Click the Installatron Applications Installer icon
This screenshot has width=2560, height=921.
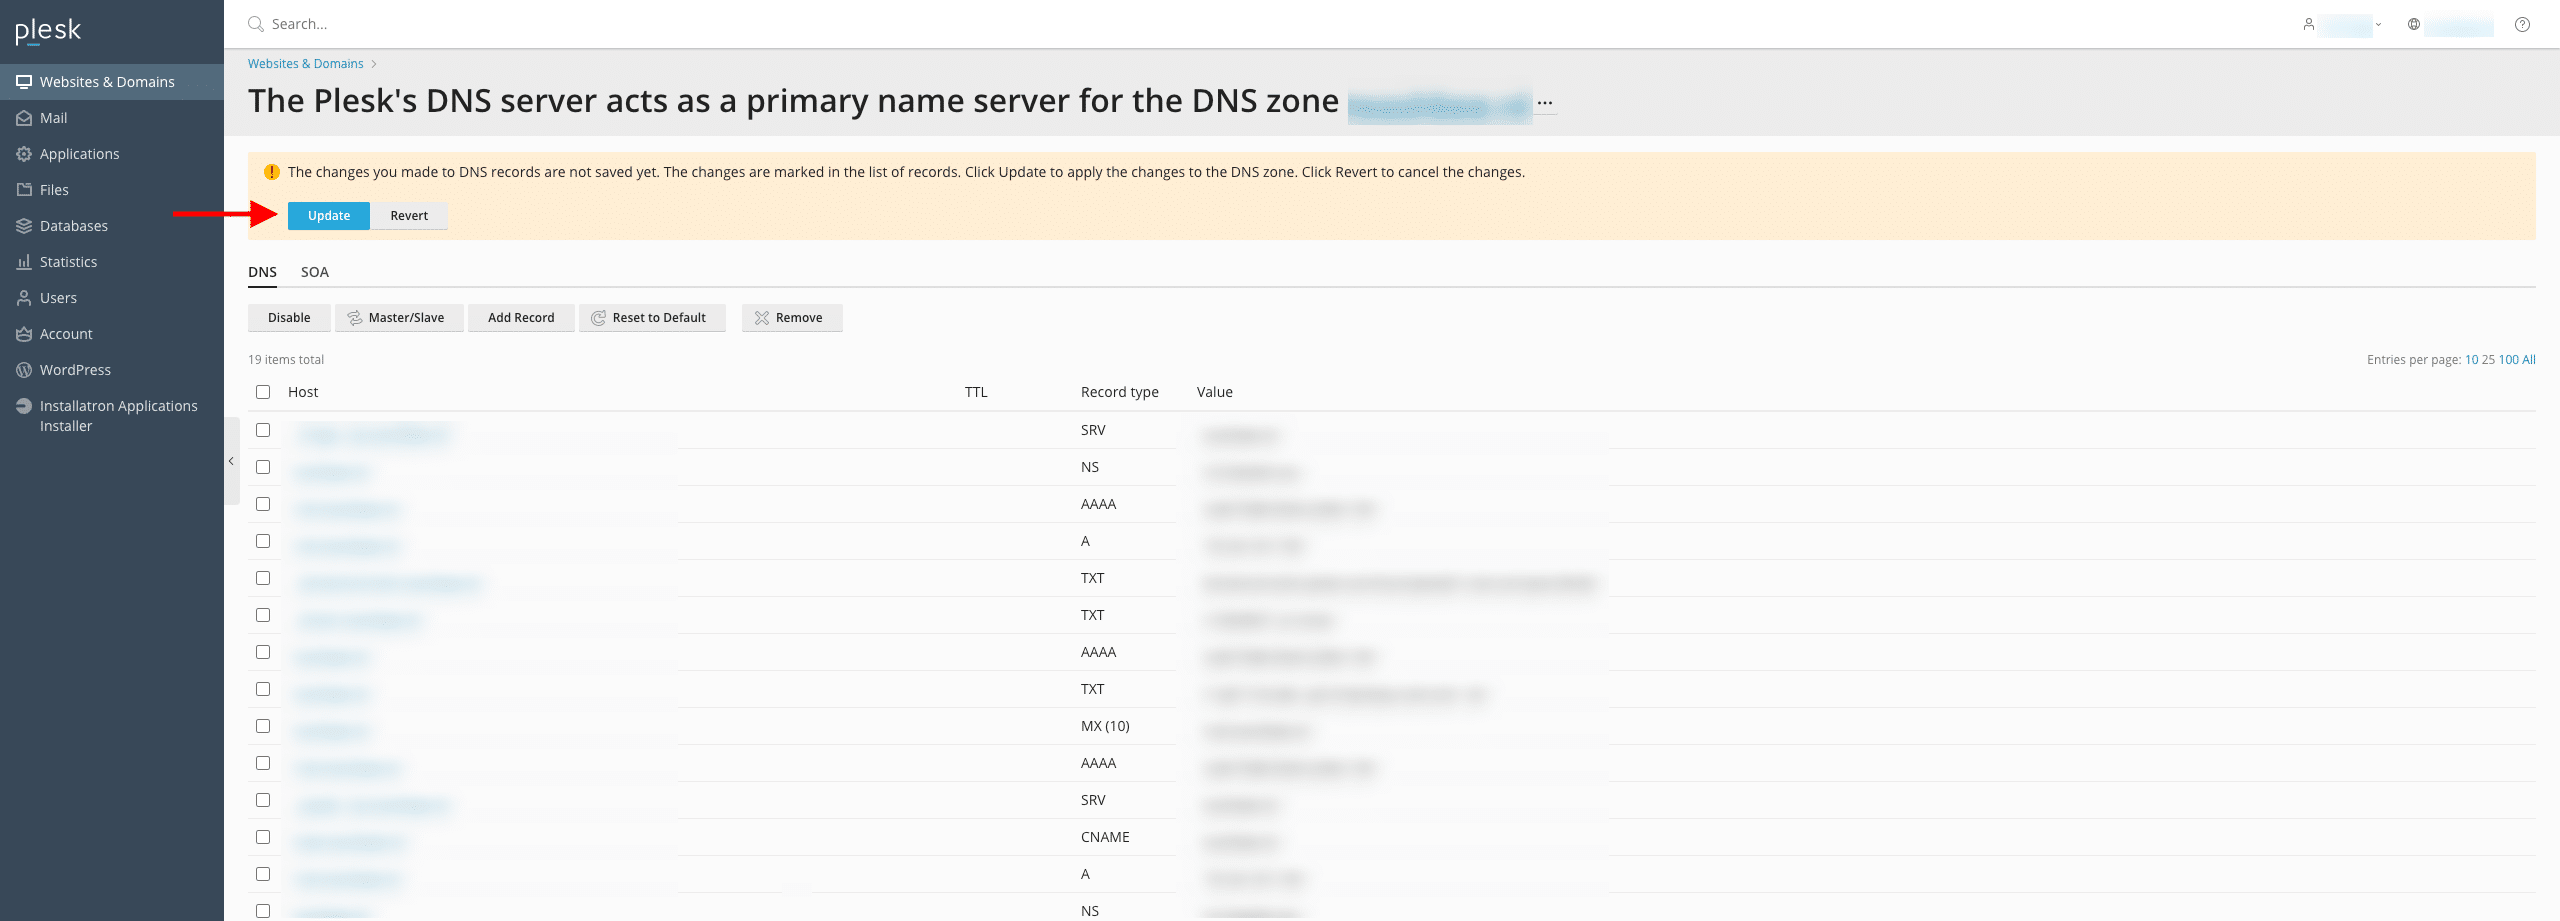pyautogui.click(x=24, y=406)
